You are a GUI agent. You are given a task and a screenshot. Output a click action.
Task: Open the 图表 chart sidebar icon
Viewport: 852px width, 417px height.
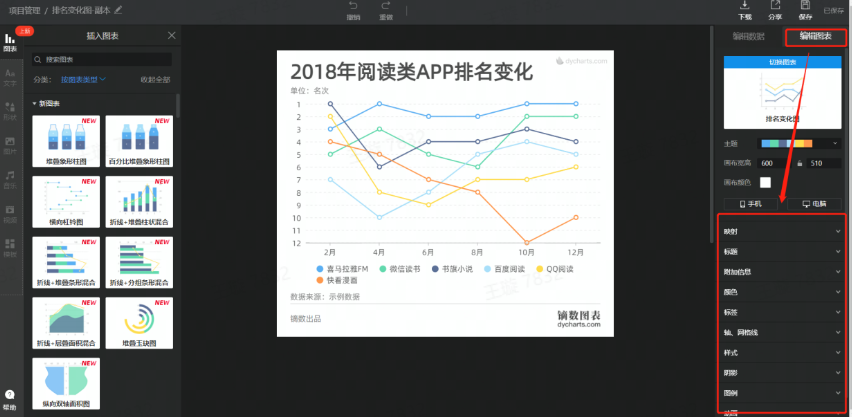tap(9, 42)
